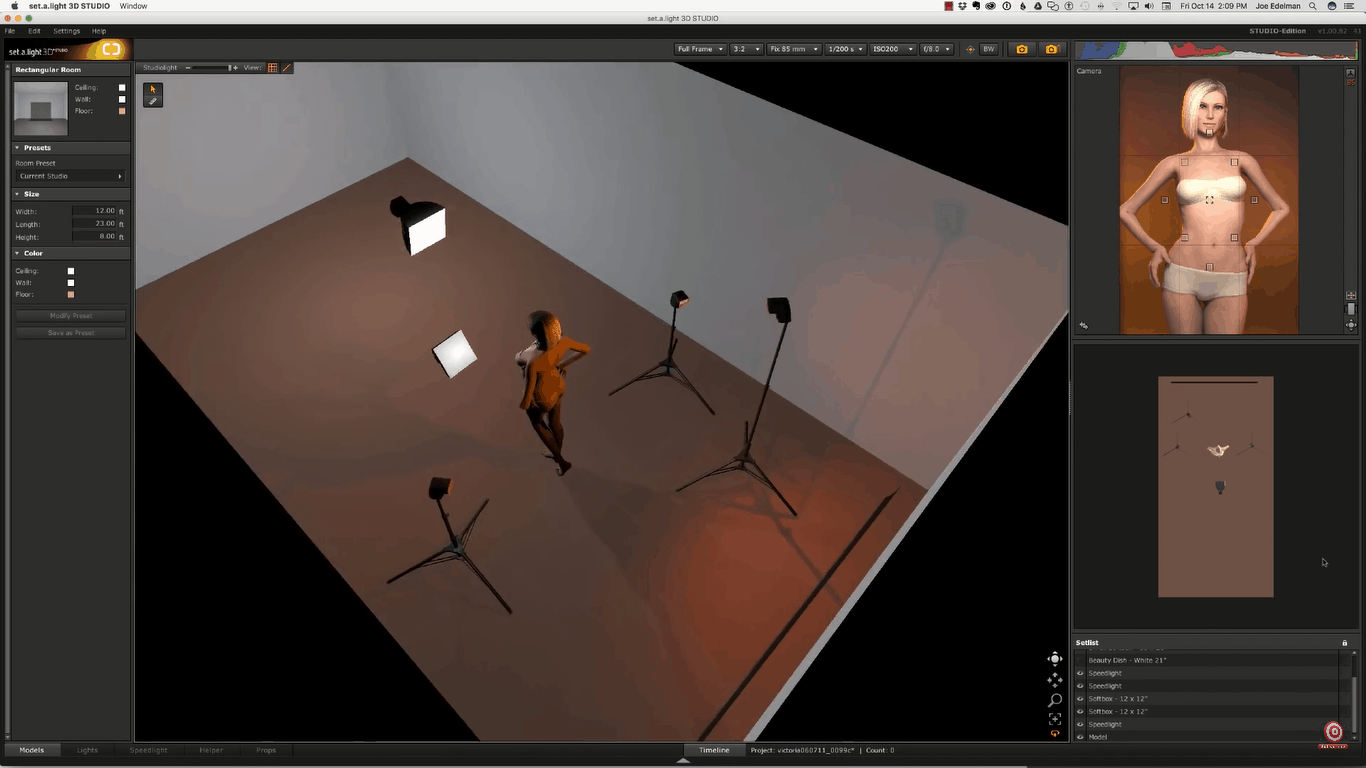Click the Studiolight brightness slider
Screen dimensions: 1366x768
click(x=212, y=68)
